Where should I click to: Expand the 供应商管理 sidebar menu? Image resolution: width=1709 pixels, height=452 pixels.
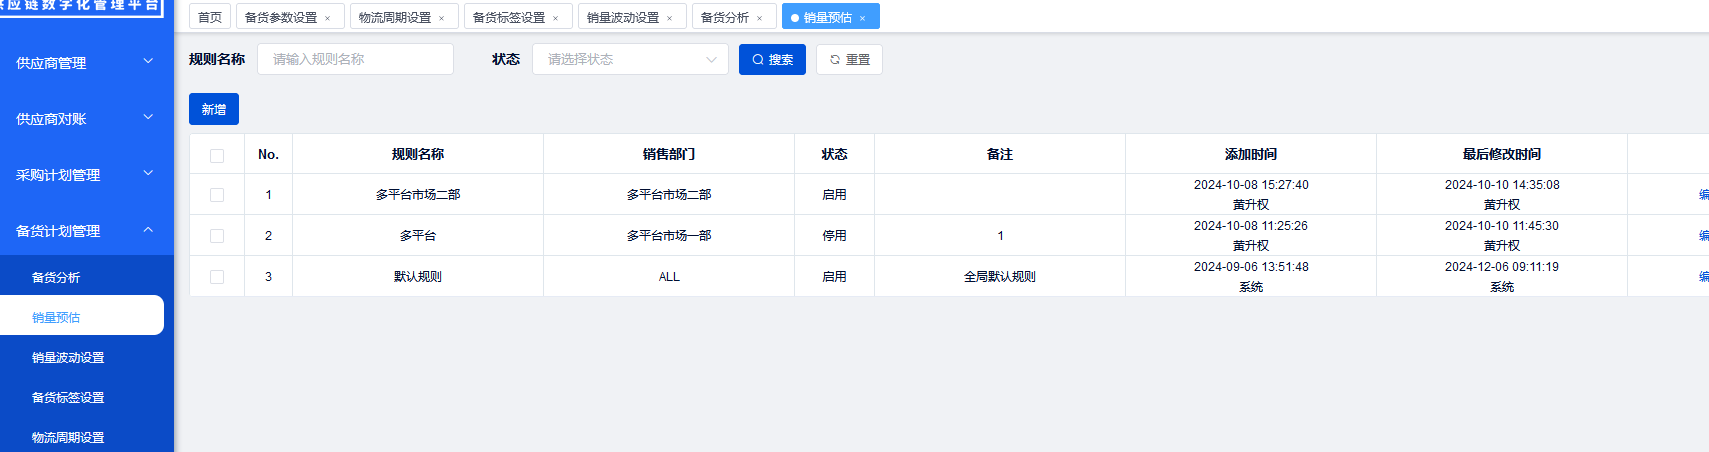tap(87, 62)
